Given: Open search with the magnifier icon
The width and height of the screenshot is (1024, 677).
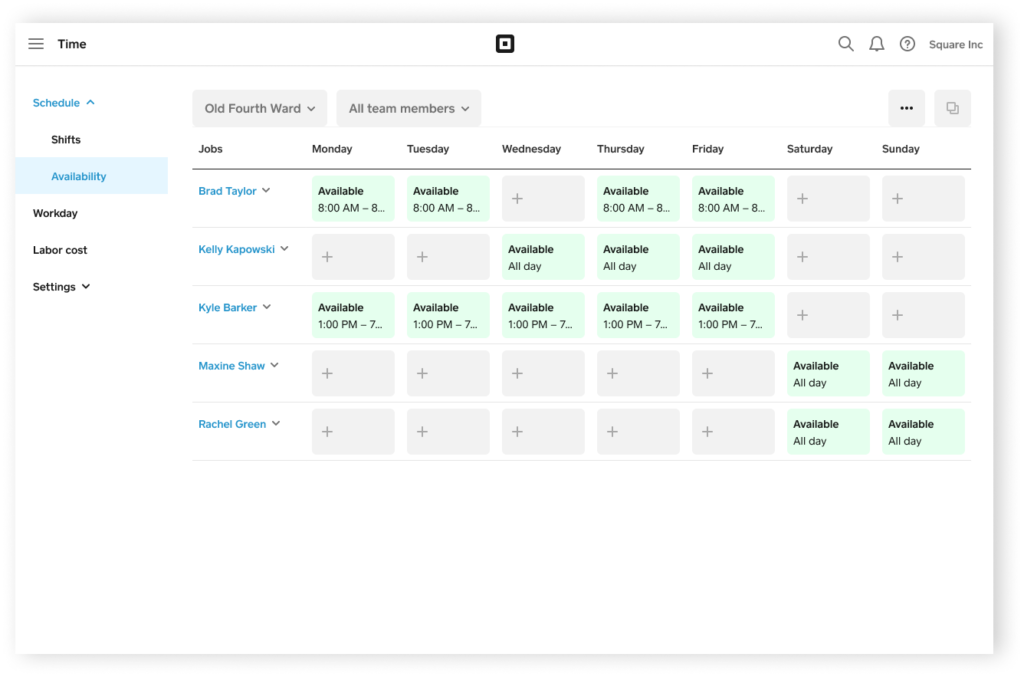Looking at the screenshot, I should (845, 44).
